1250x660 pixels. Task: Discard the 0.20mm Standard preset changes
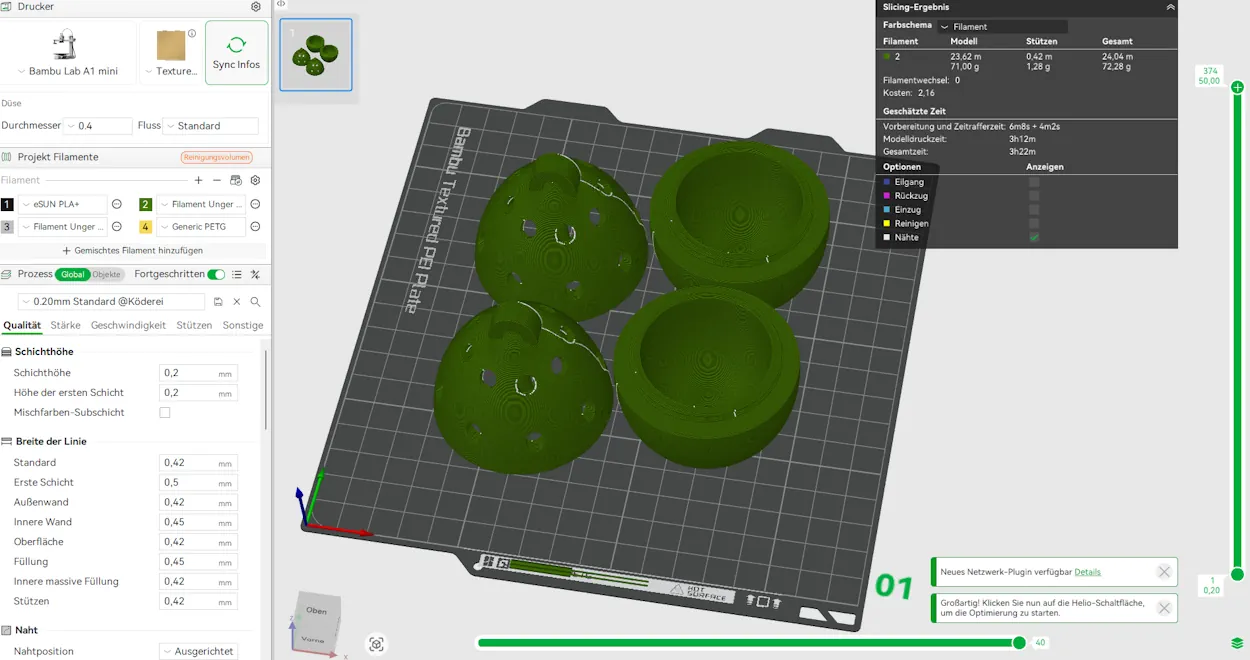click(x=237, y=301)
